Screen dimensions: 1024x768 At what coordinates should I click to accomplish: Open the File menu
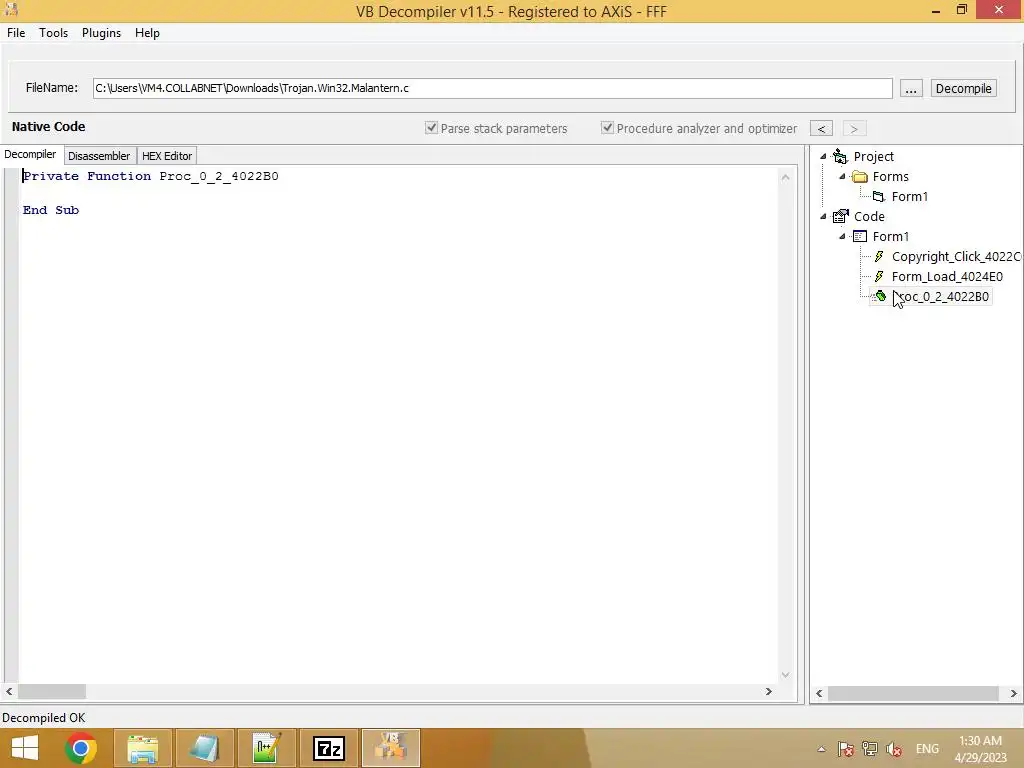[x=16, y=33]
